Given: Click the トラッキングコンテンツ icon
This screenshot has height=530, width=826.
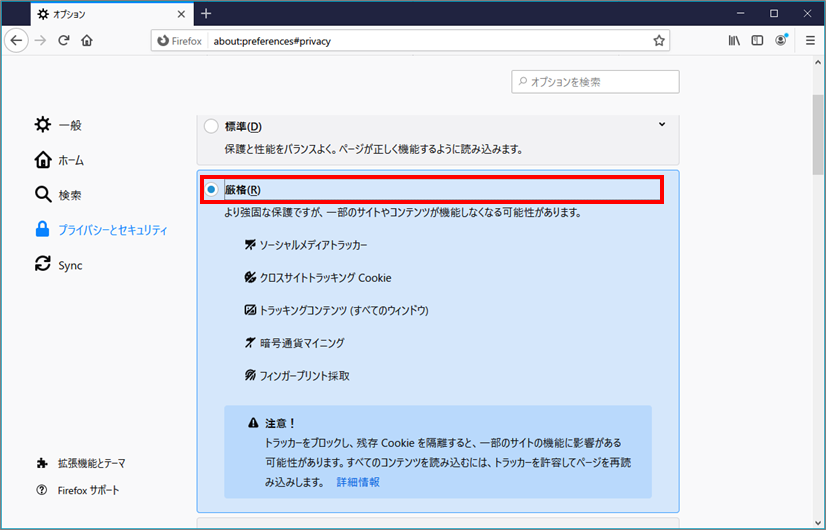Looking at the screenshot, I should [250, 310].
